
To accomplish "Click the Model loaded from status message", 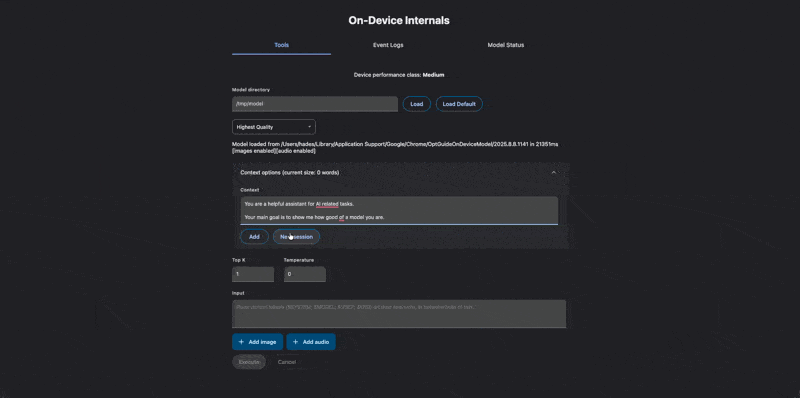I will click(x=395, y=147).
